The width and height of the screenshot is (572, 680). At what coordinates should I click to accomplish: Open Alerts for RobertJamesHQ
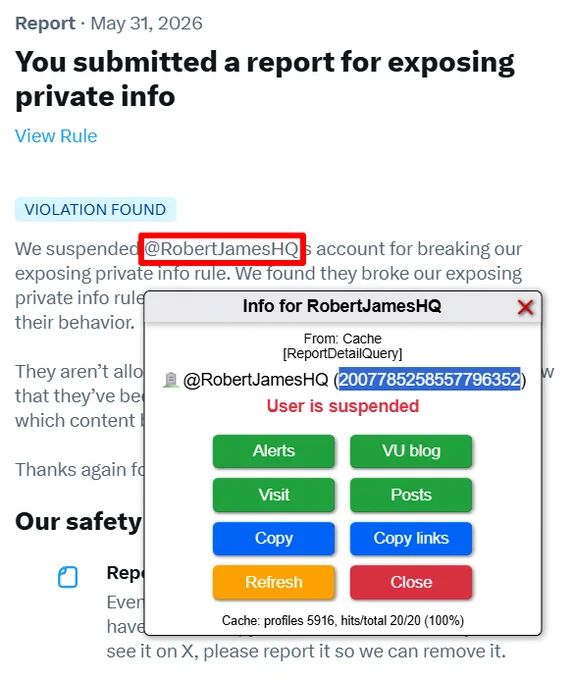pos(274,451)
